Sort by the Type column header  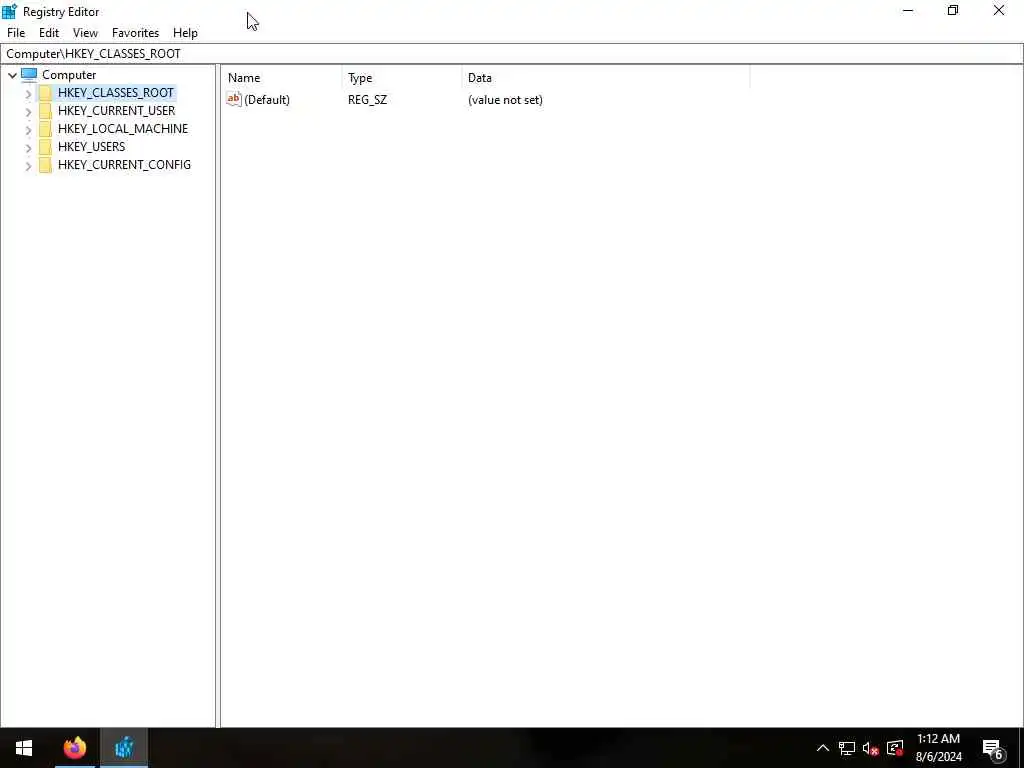pos(402,78)
